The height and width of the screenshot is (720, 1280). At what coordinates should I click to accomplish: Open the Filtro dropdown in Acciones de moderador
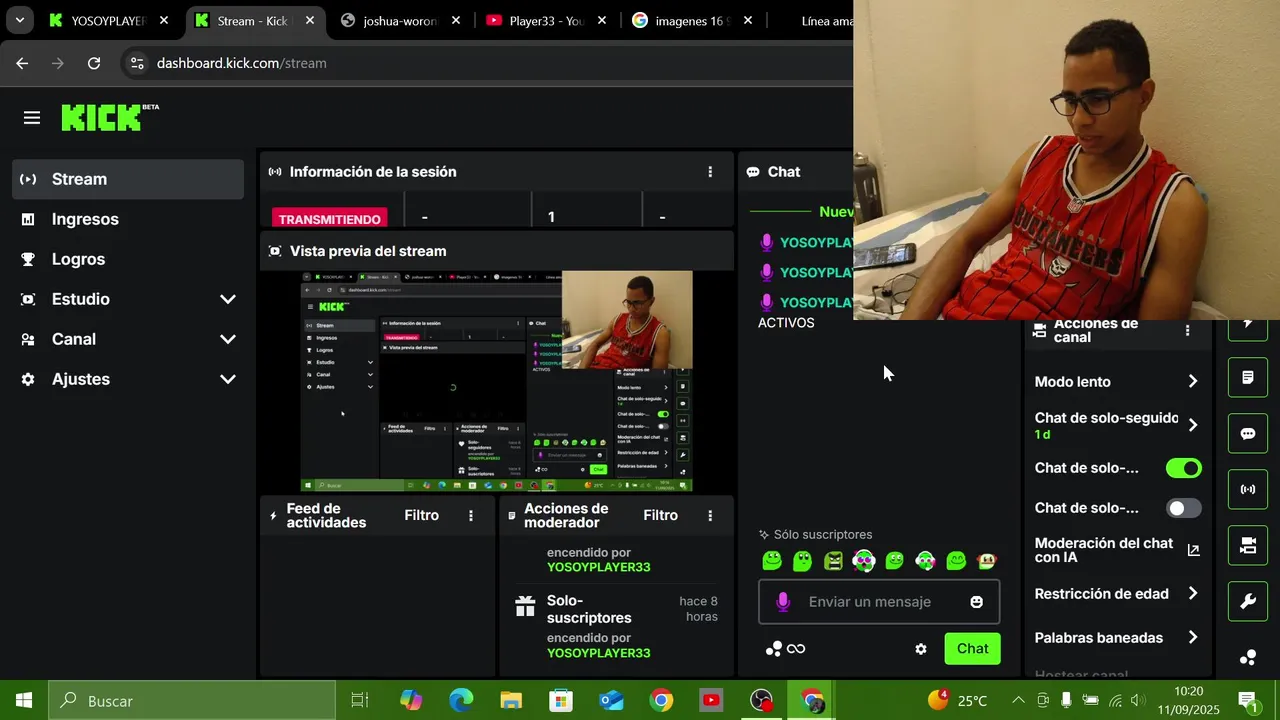click(661, 515)
